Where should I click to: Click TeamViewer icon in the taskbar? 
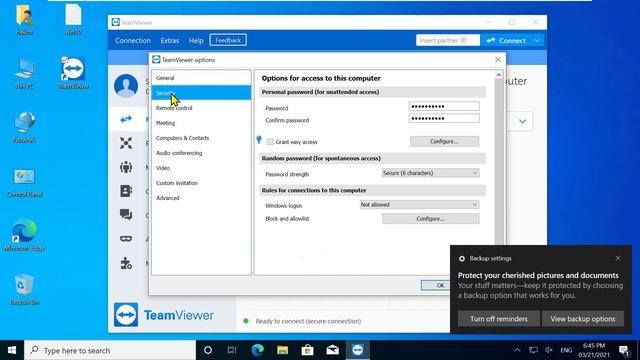(358, 350)
